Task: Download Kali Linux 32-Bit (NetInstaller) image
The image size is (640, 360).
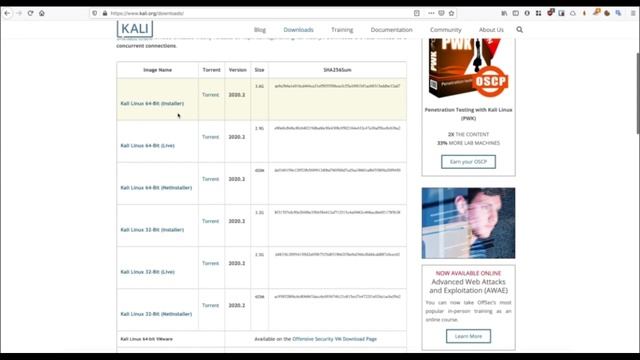Action: click(x=156, y=314)
